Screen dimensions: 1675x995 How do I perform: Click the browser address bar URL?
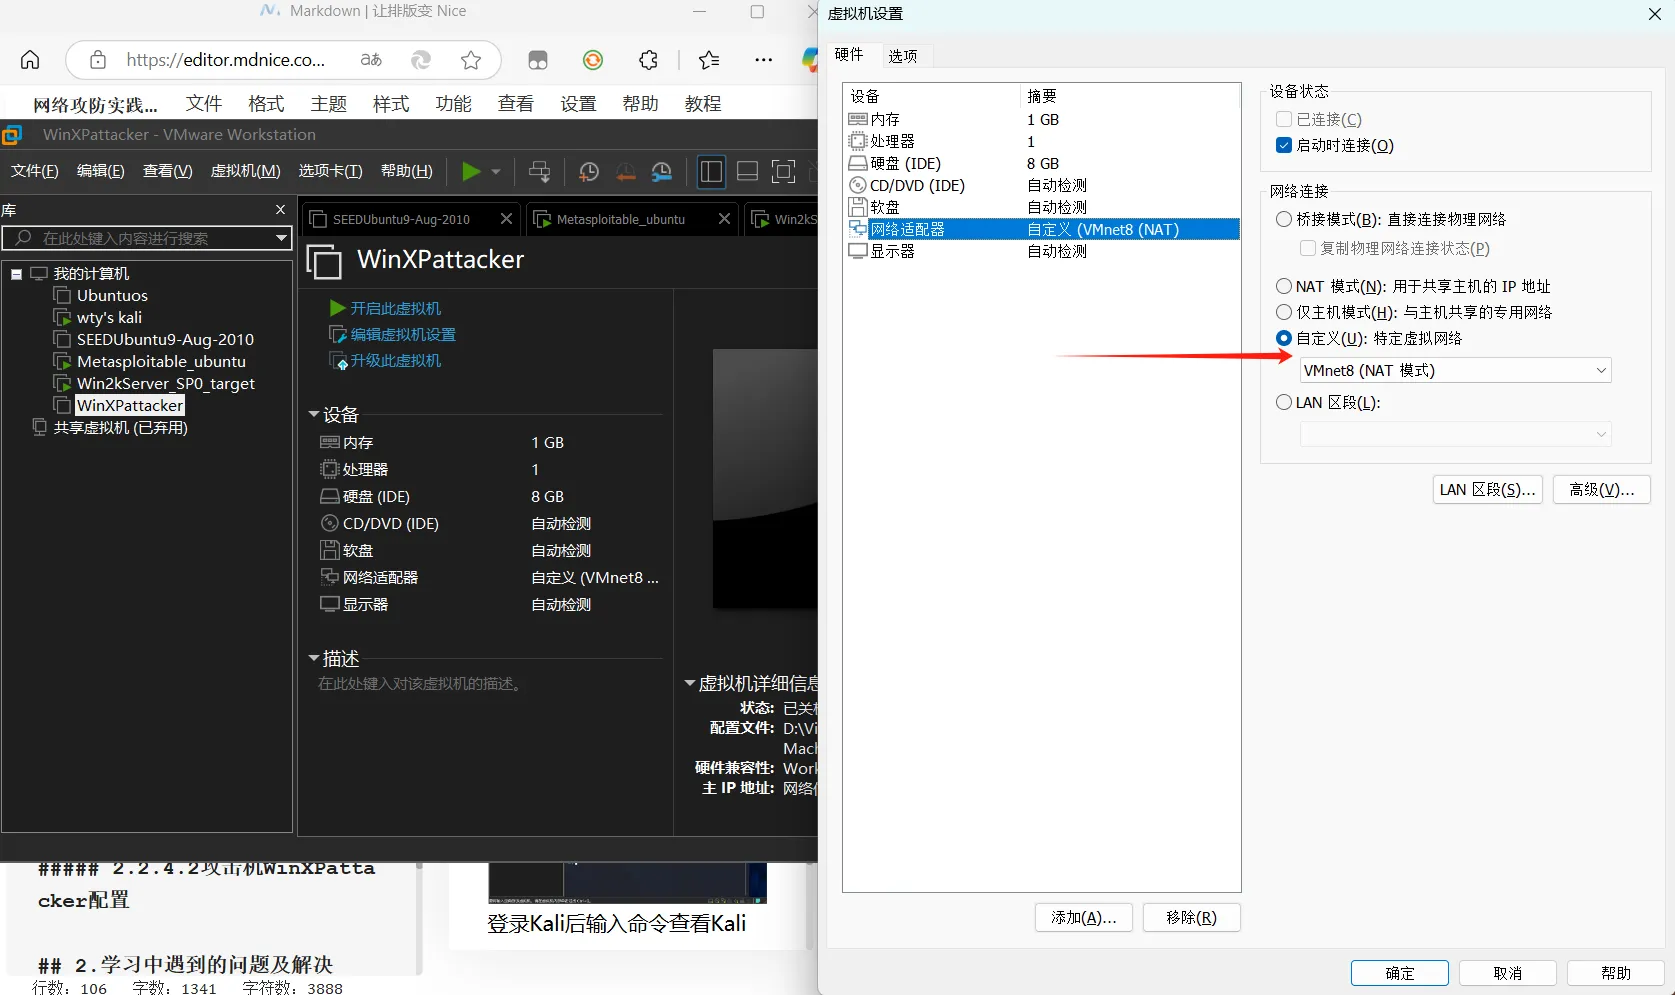click(x=226, y=60)
